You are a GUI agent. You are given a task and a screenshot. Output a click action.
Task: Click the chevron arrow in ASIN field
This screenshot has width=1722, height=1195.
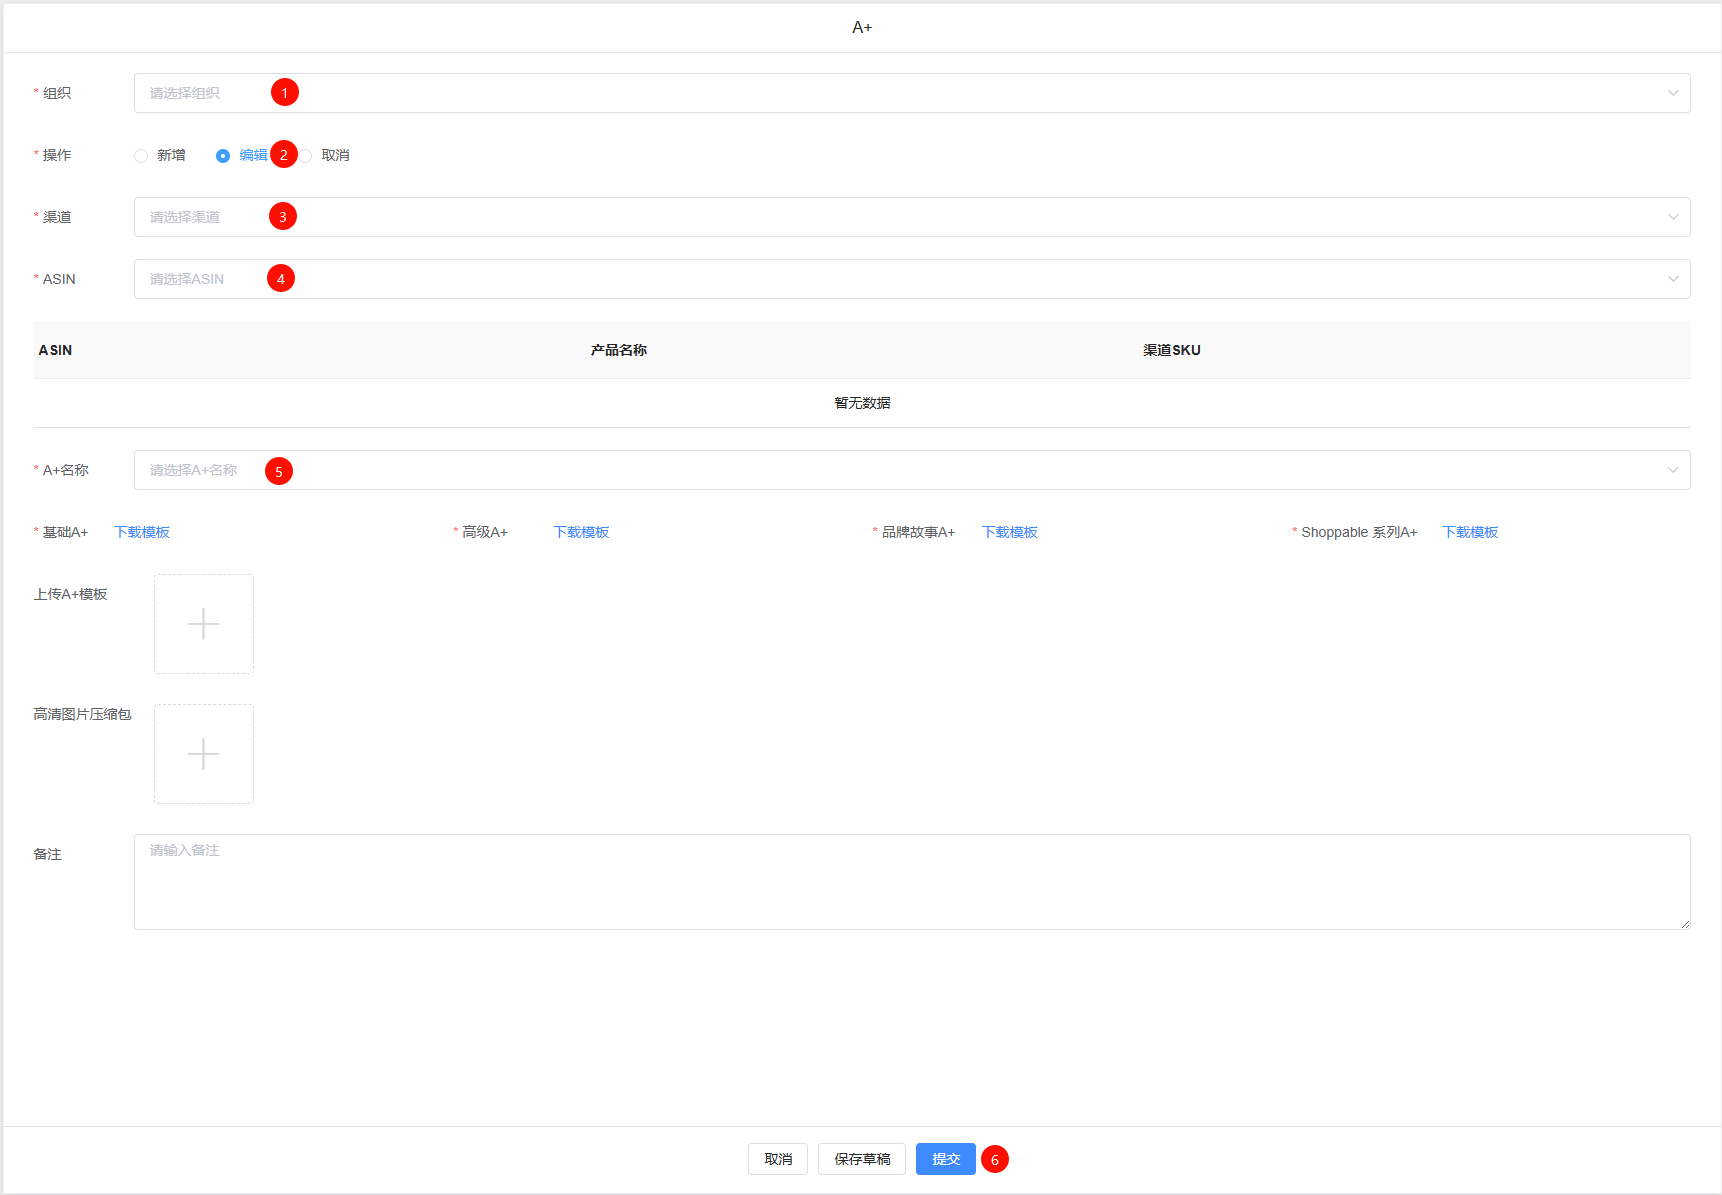1672,279
